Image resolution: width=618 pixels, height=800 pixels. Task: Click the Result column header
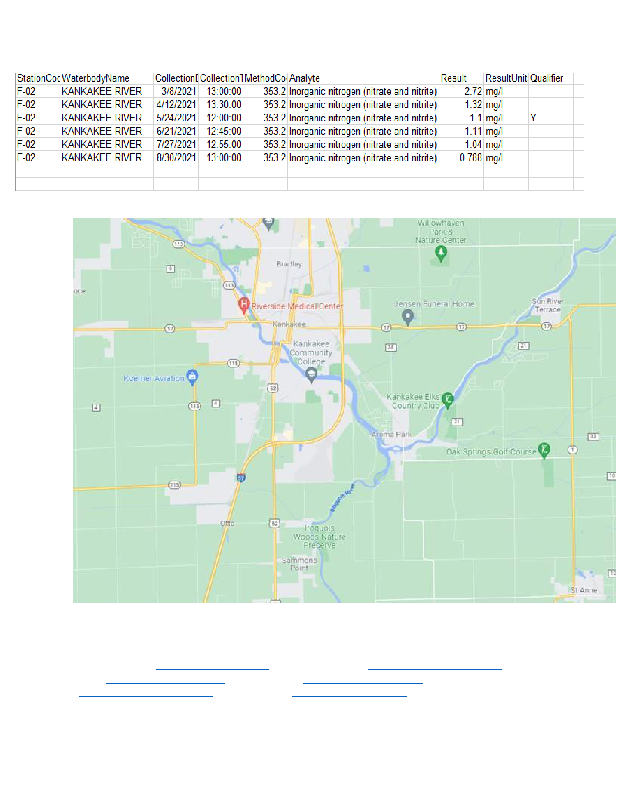click(455, 78)
